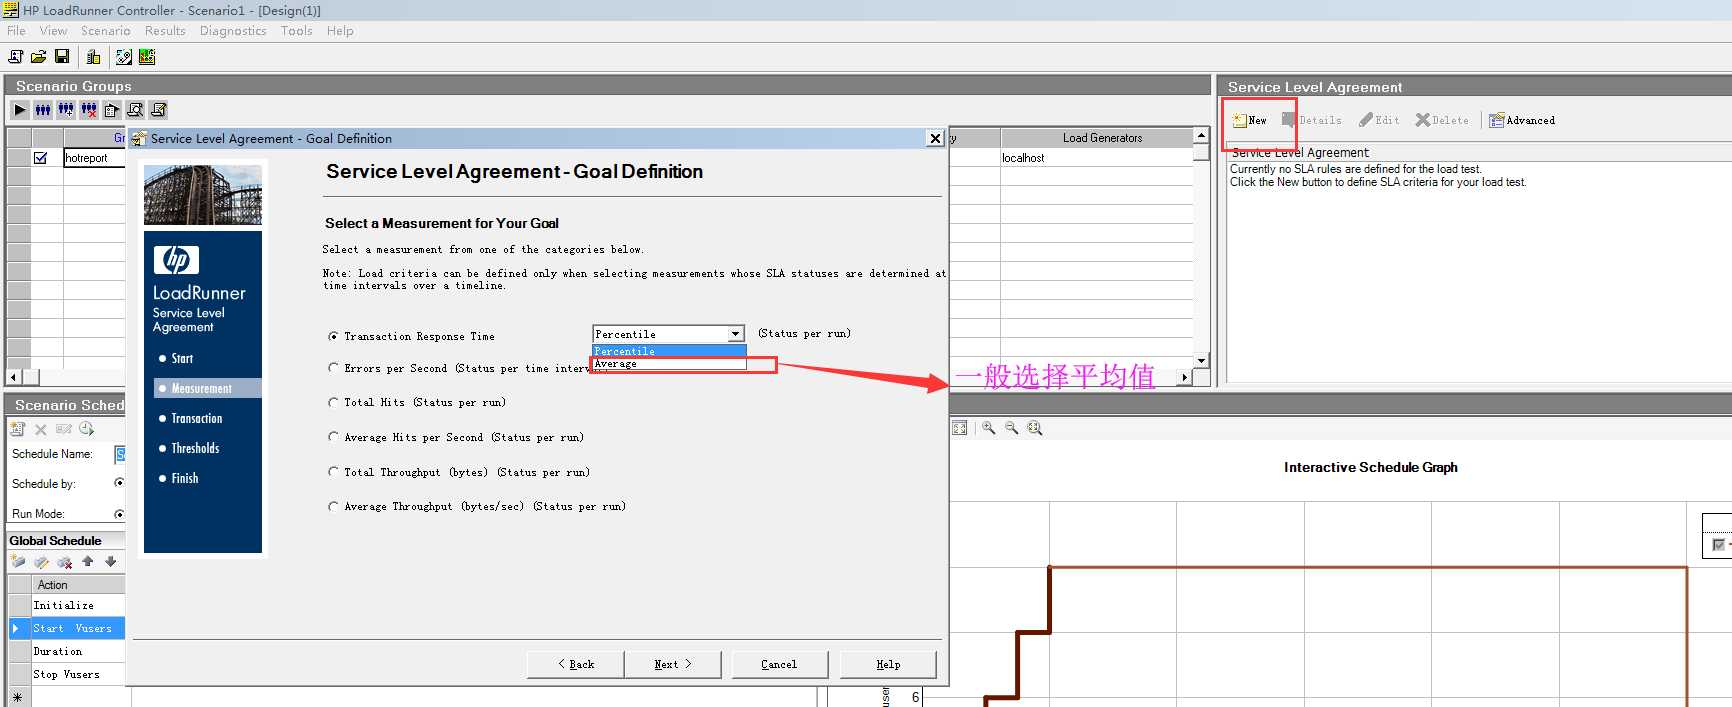Click the zoom-reset magnifier above the schedule graph
1732x707 pixels.
pyautogui.click(x=1035, y=428)
